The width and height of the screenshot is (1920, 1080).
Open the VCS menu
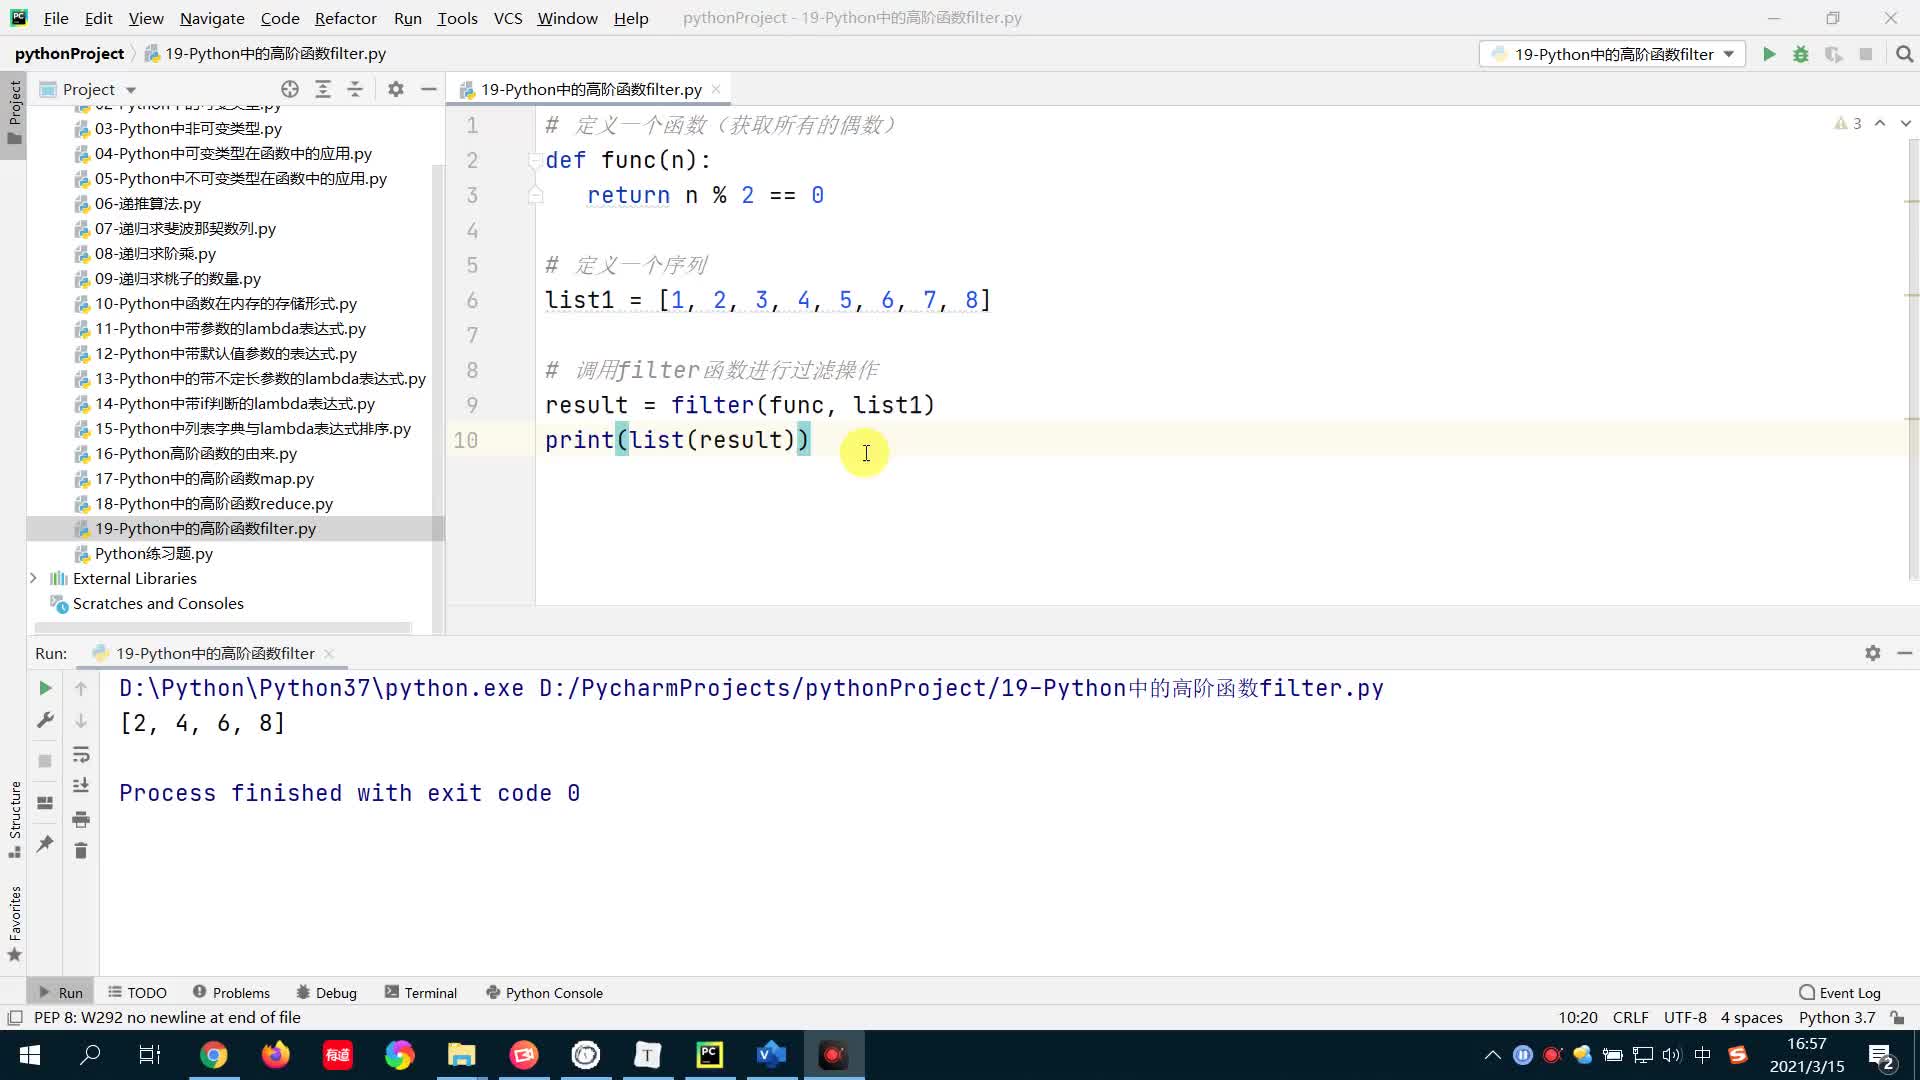coord(508,18)
